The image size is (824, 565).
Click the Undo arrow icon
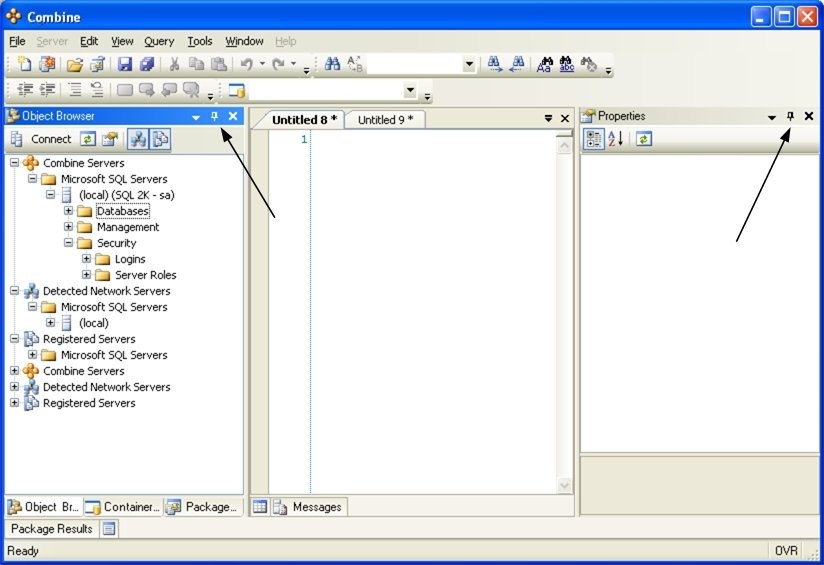coord(247,65)
